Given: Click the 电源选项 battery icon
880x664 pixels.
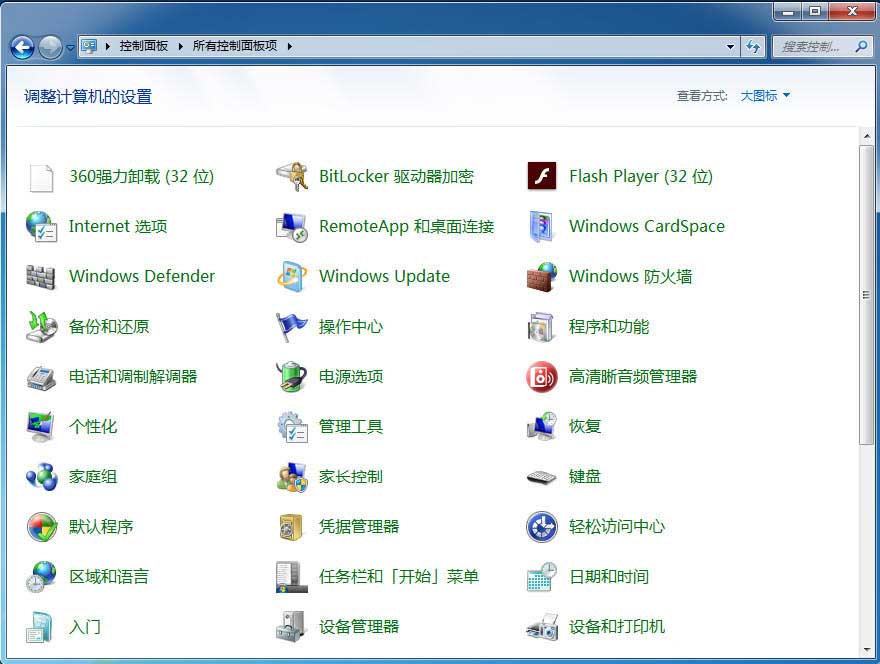Looking at the screenshot, I should (292, 376).
